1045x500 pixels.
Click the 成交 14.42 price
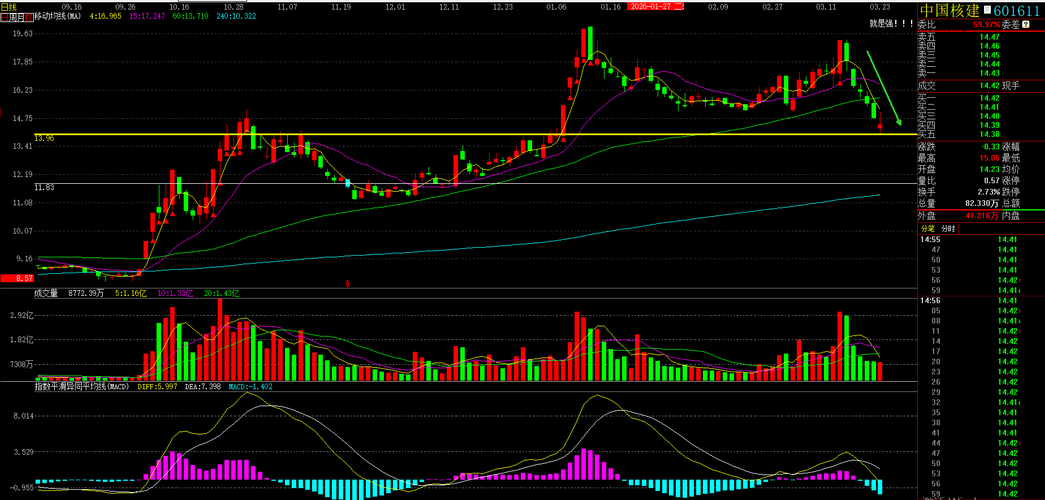pos(988,85)
